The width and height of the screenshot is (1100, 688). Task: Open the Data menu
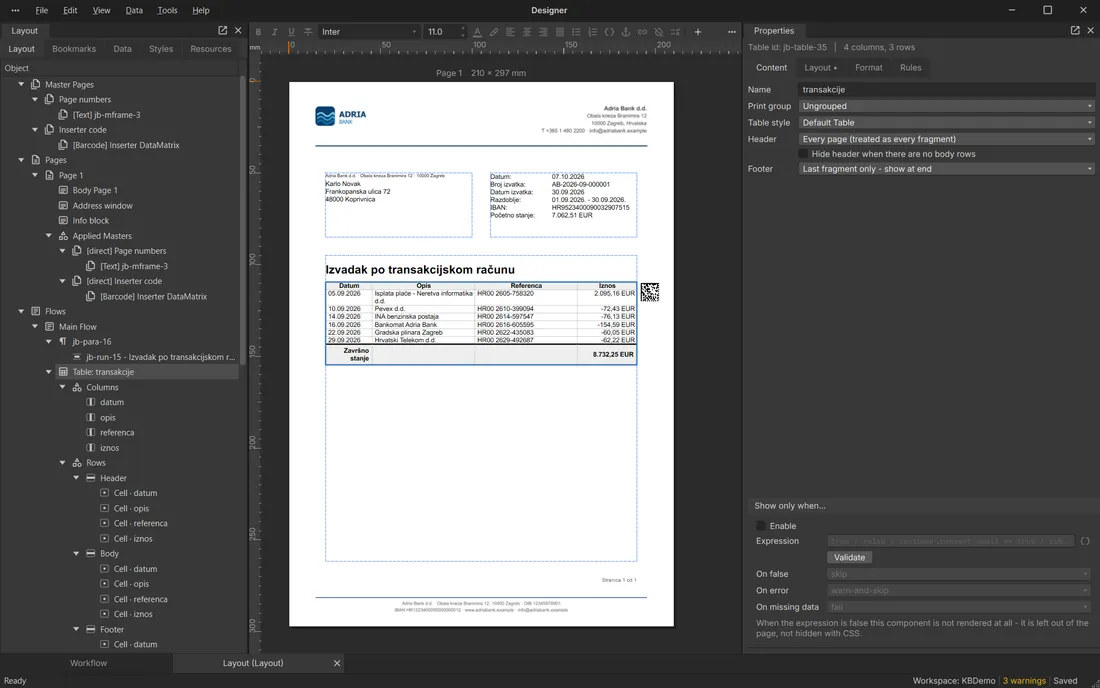134,11
